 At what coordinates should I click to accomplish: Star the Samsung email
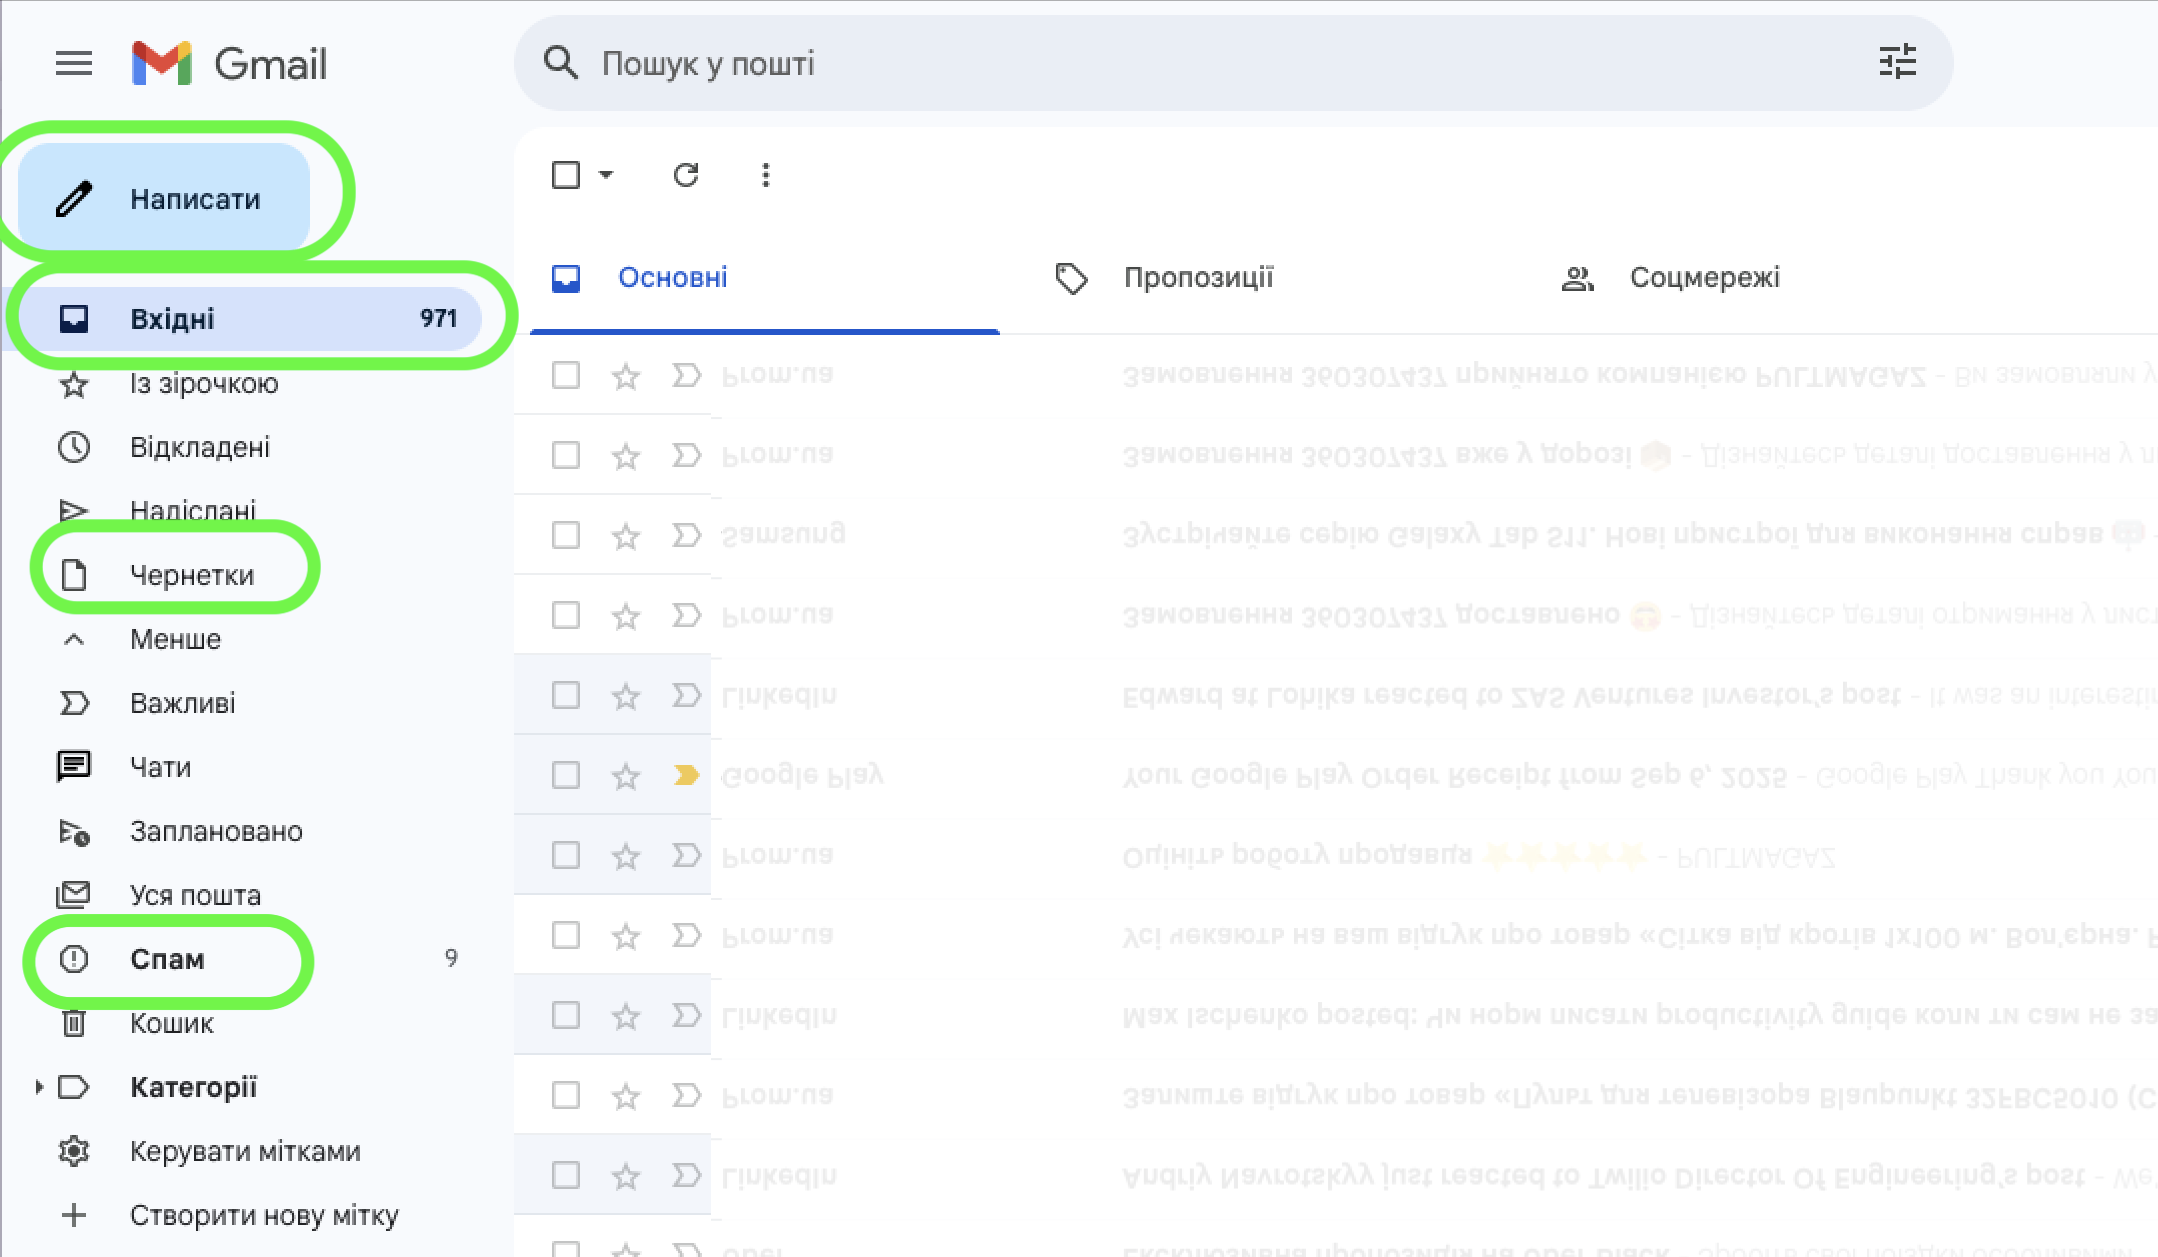coord(626,536)
